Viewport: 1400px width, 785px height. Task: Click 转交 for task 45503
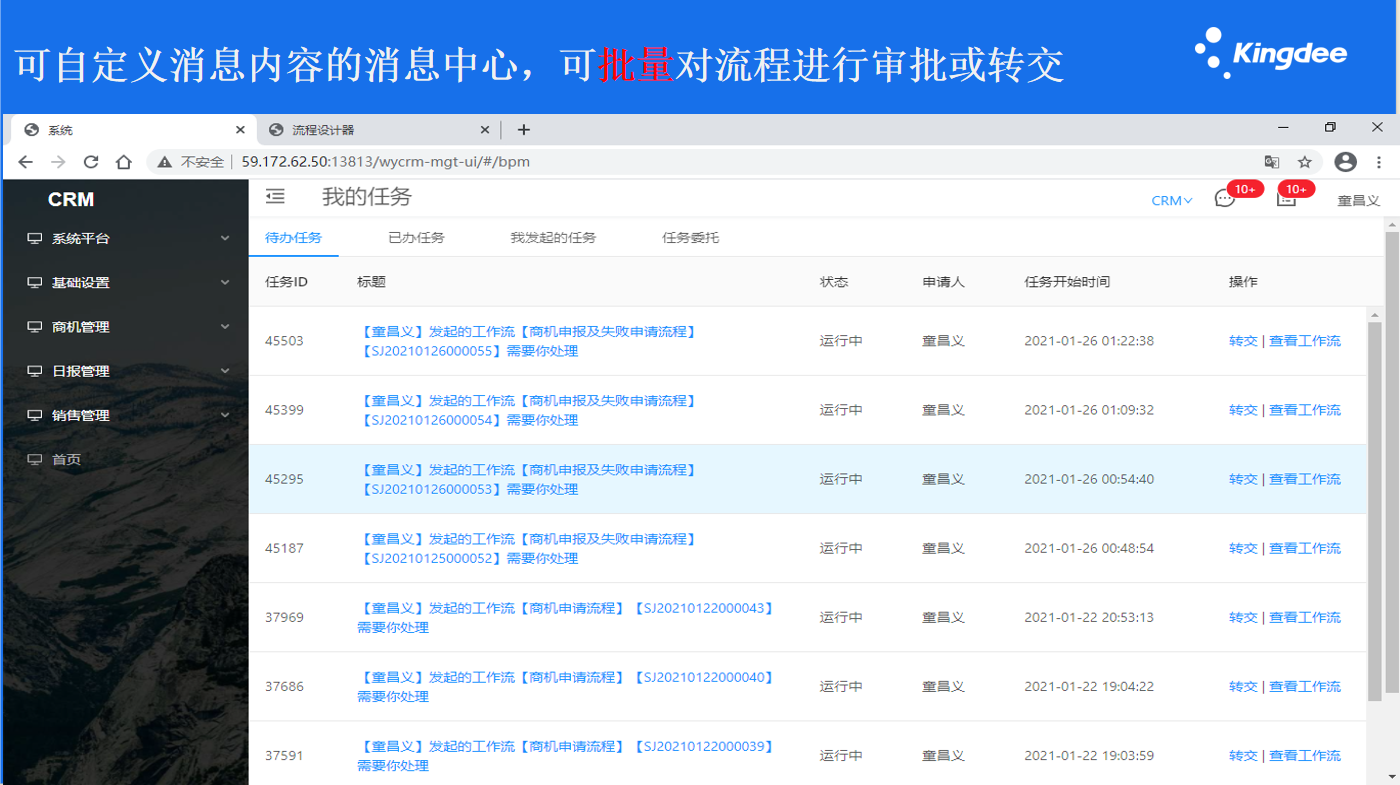pyautogui.click(x=1242, y=341)
